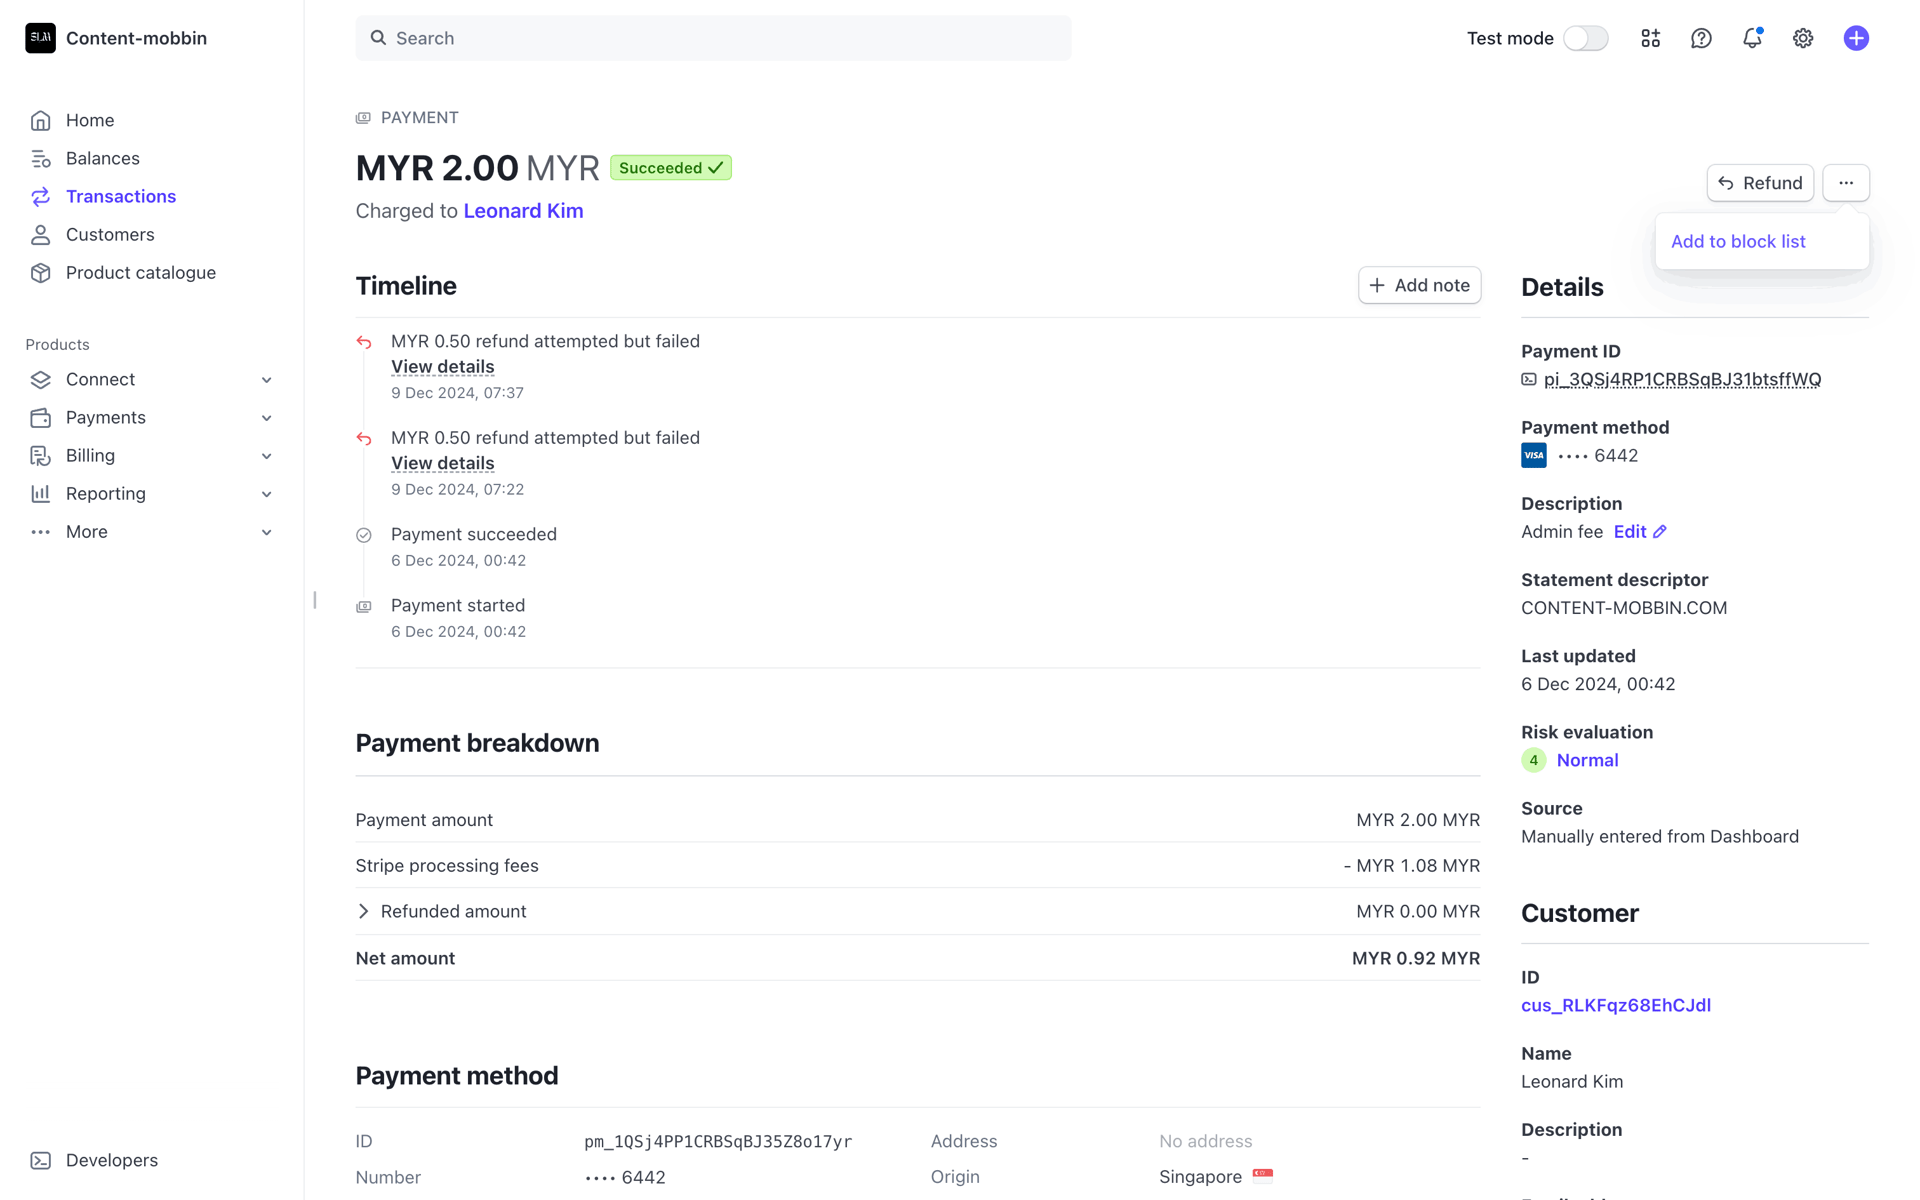The height and width of the screenshot is (1200, 1920).
Task: View details of 07:22 failed refund
Action: point(442,463)
